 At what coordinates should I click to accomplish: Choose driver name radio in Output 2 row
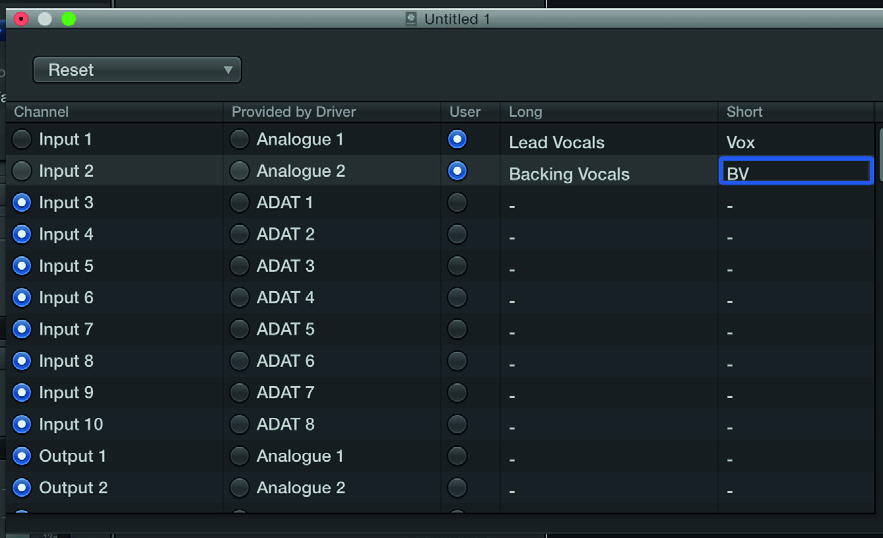(x=239, y=487)
